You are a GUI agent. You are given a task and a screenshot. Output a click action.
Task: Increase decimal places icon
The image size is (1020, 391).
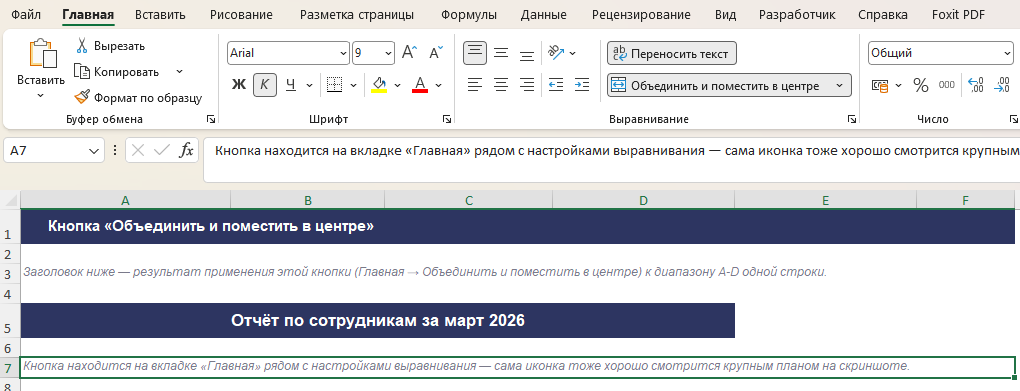point(976,85)
